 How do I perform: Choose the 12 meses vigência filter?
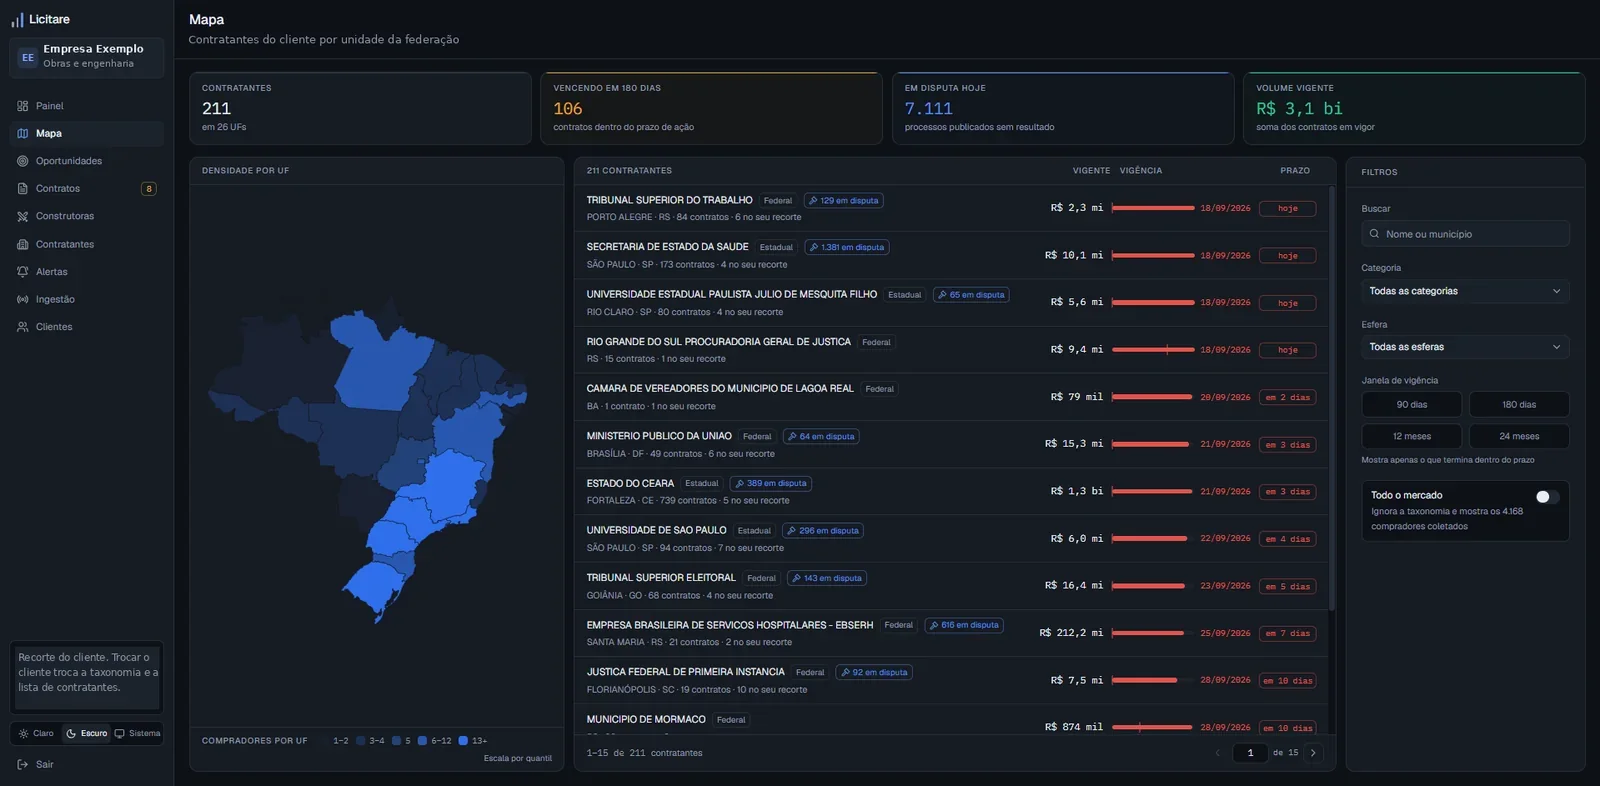coord(1412,436)
